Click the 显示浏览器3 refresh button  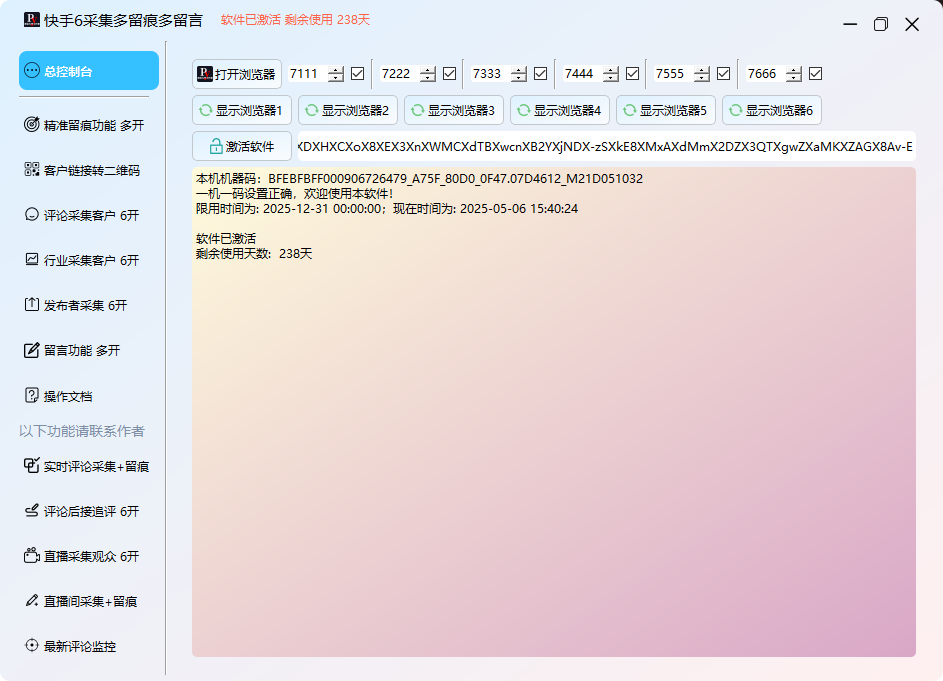coord(454,110)
